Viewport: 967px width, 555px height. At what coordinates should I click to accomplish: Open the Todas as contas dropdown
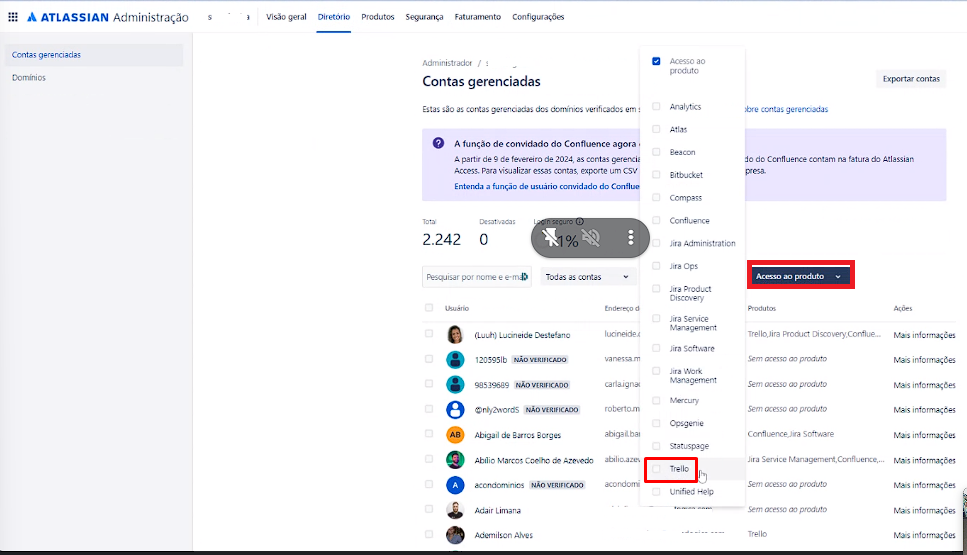(588, 277)
